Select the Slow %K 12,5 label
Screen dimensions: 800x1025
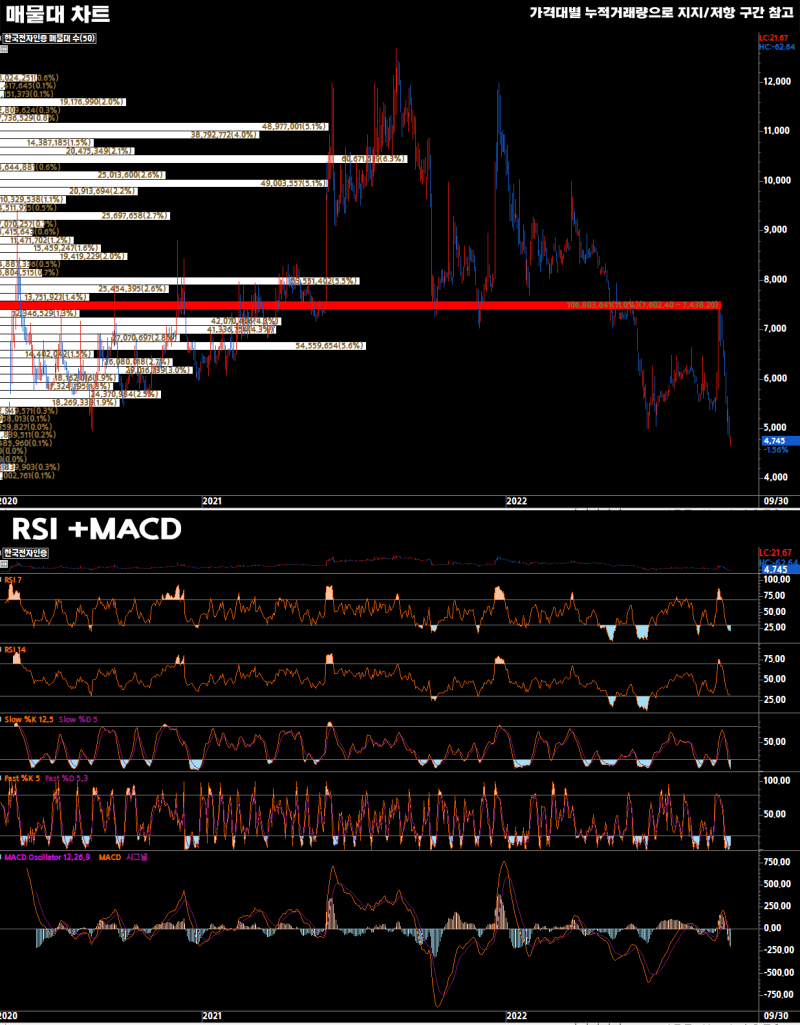click(29, 719)
